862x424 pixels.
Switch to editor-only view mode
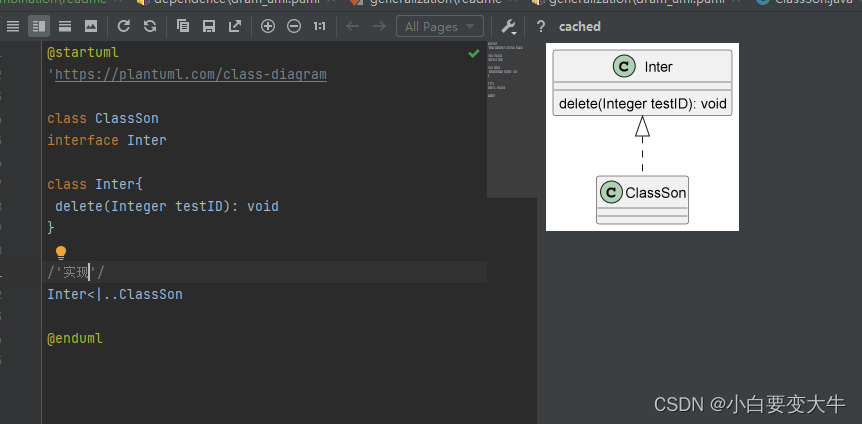13,26
